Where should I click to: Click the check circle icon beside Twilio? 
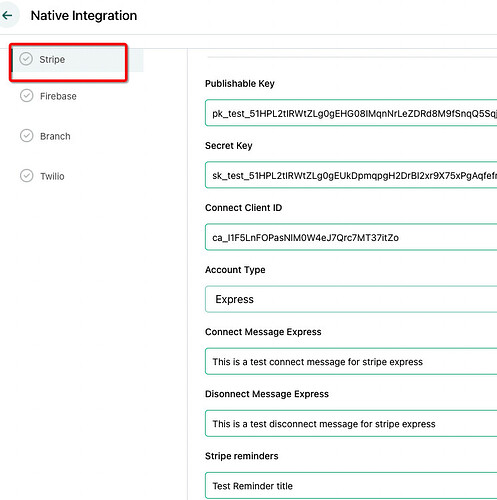point(27,176)
